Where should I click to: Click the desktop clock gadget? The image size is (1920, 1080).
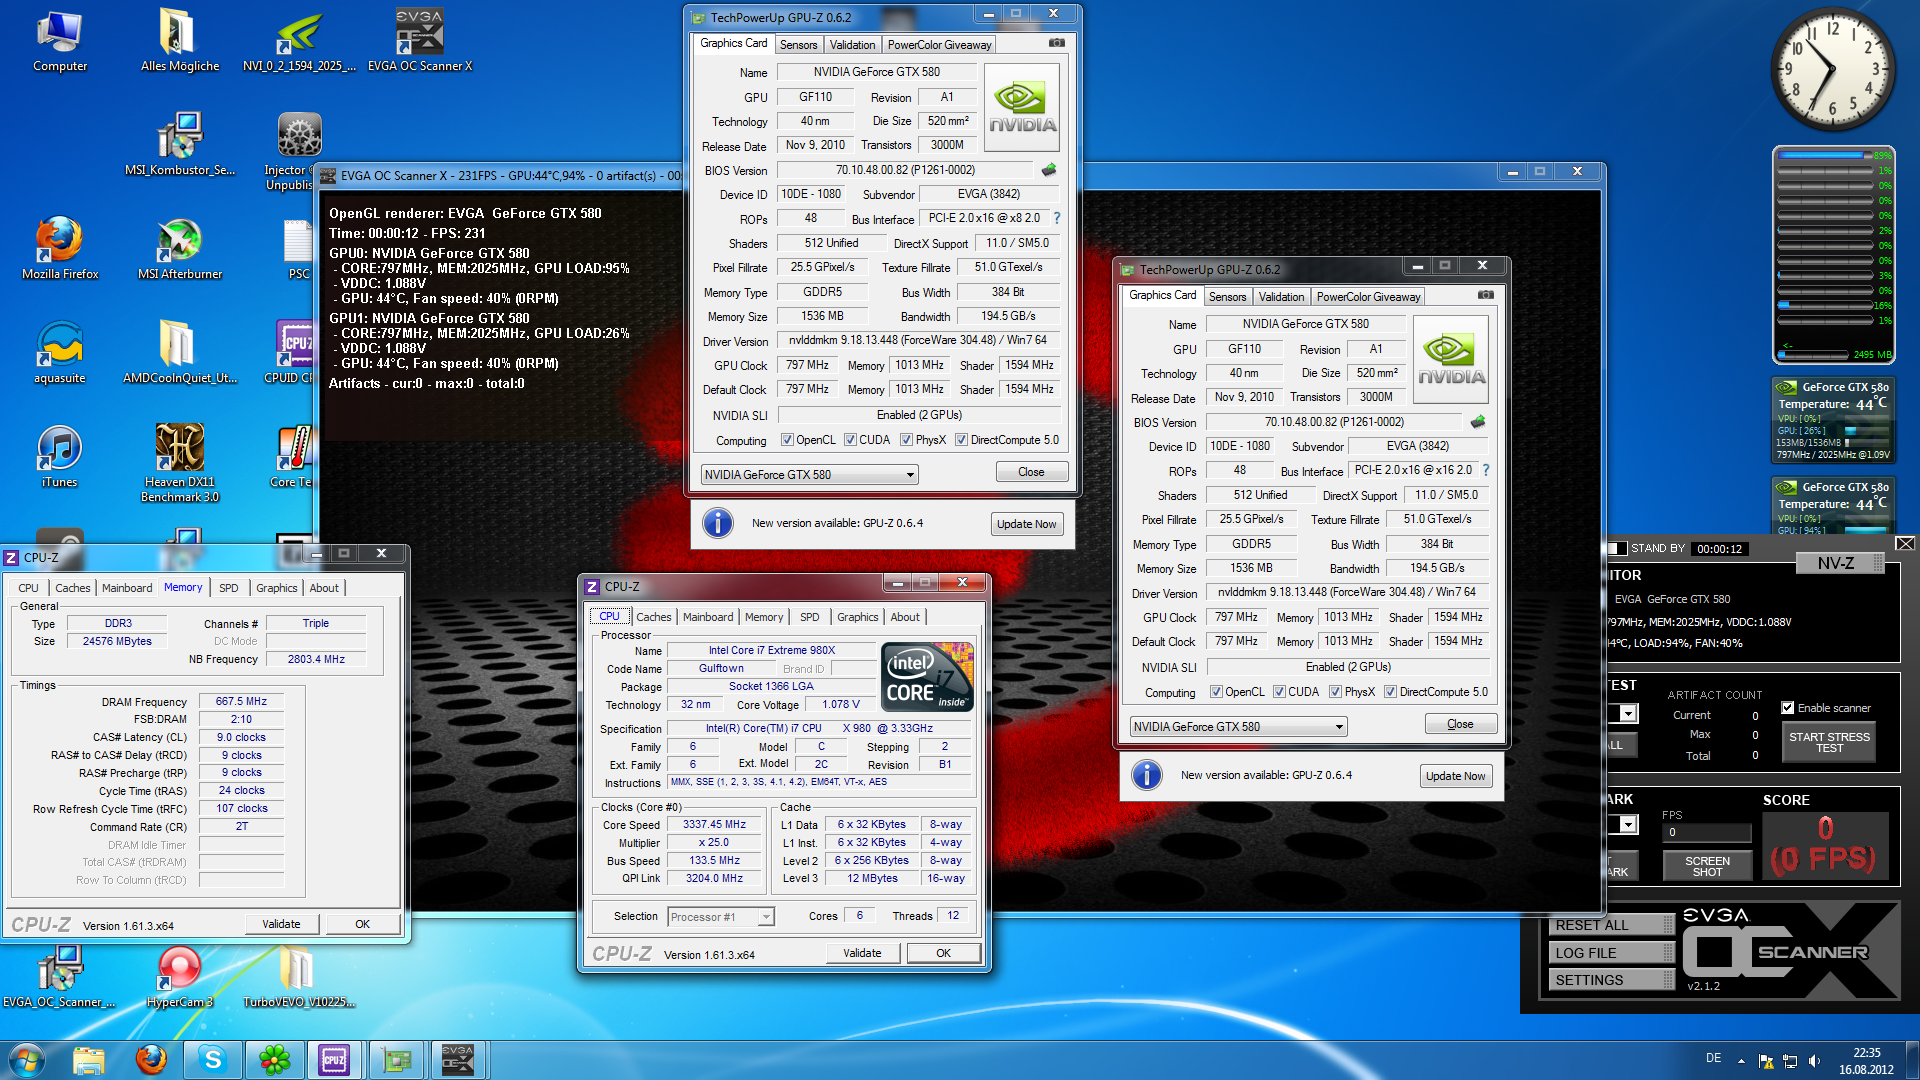click(1834, 70)
